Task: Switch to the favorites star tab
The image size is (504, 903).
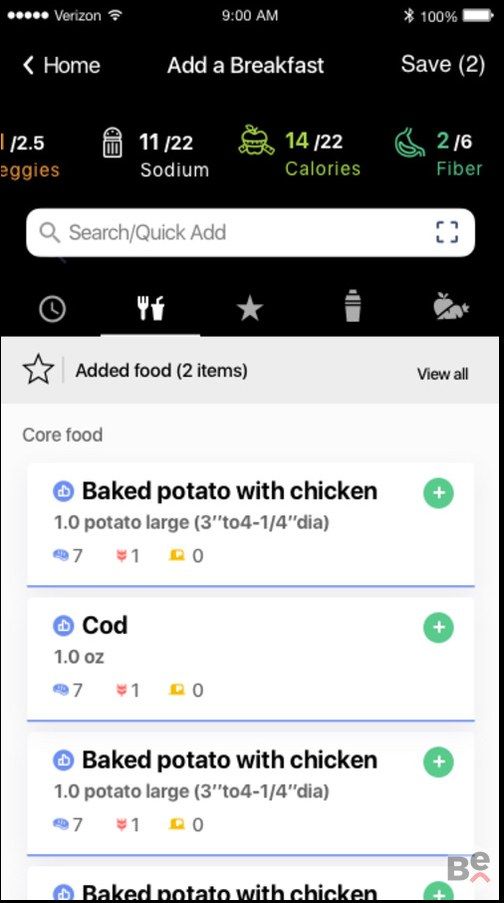Action: pyautogui.click(x=250, y=309)
